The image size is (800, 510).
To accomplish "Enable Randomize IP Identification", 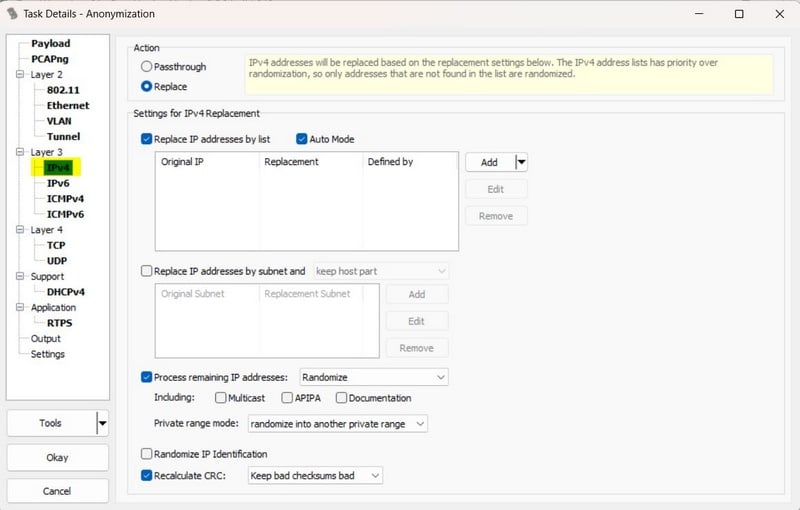I will coord(146,453).
